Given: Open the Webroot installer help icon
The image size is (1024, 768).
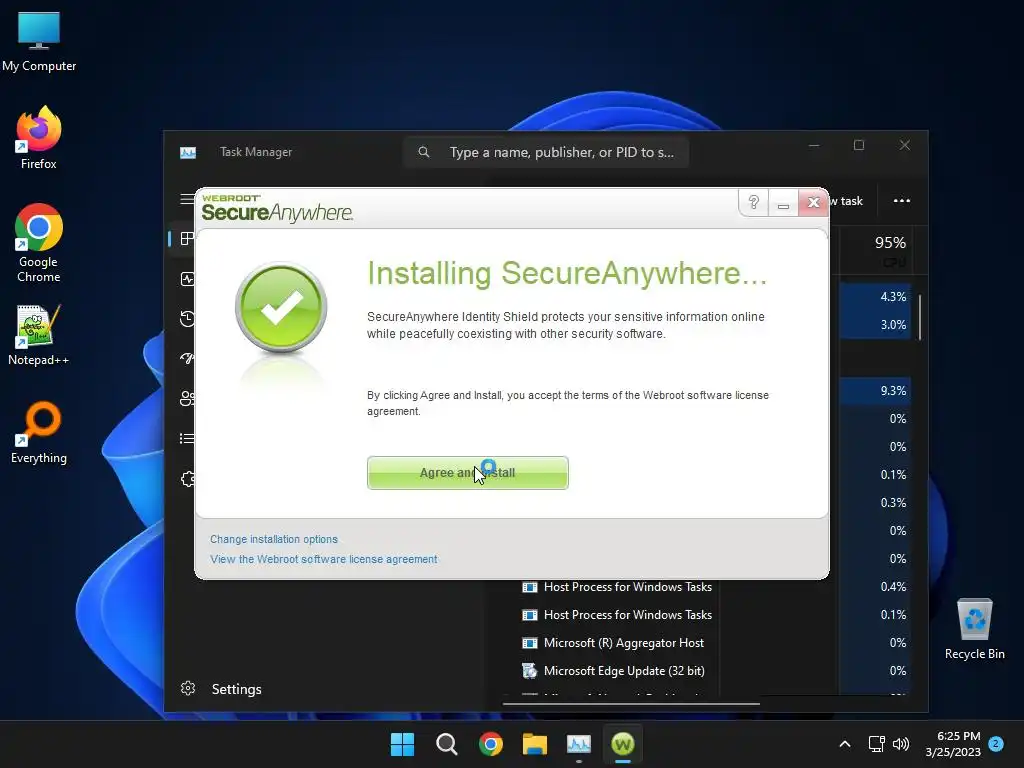Looking at the screenshot, I should click(753, 202).
